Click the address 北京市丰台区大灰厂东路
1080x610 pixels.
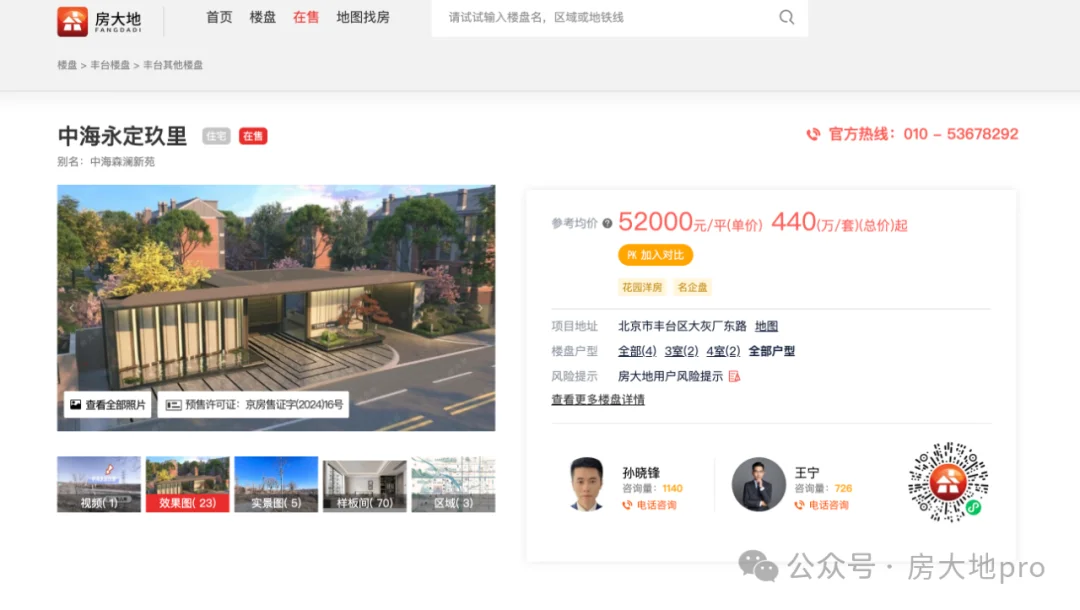pos(682,326)
